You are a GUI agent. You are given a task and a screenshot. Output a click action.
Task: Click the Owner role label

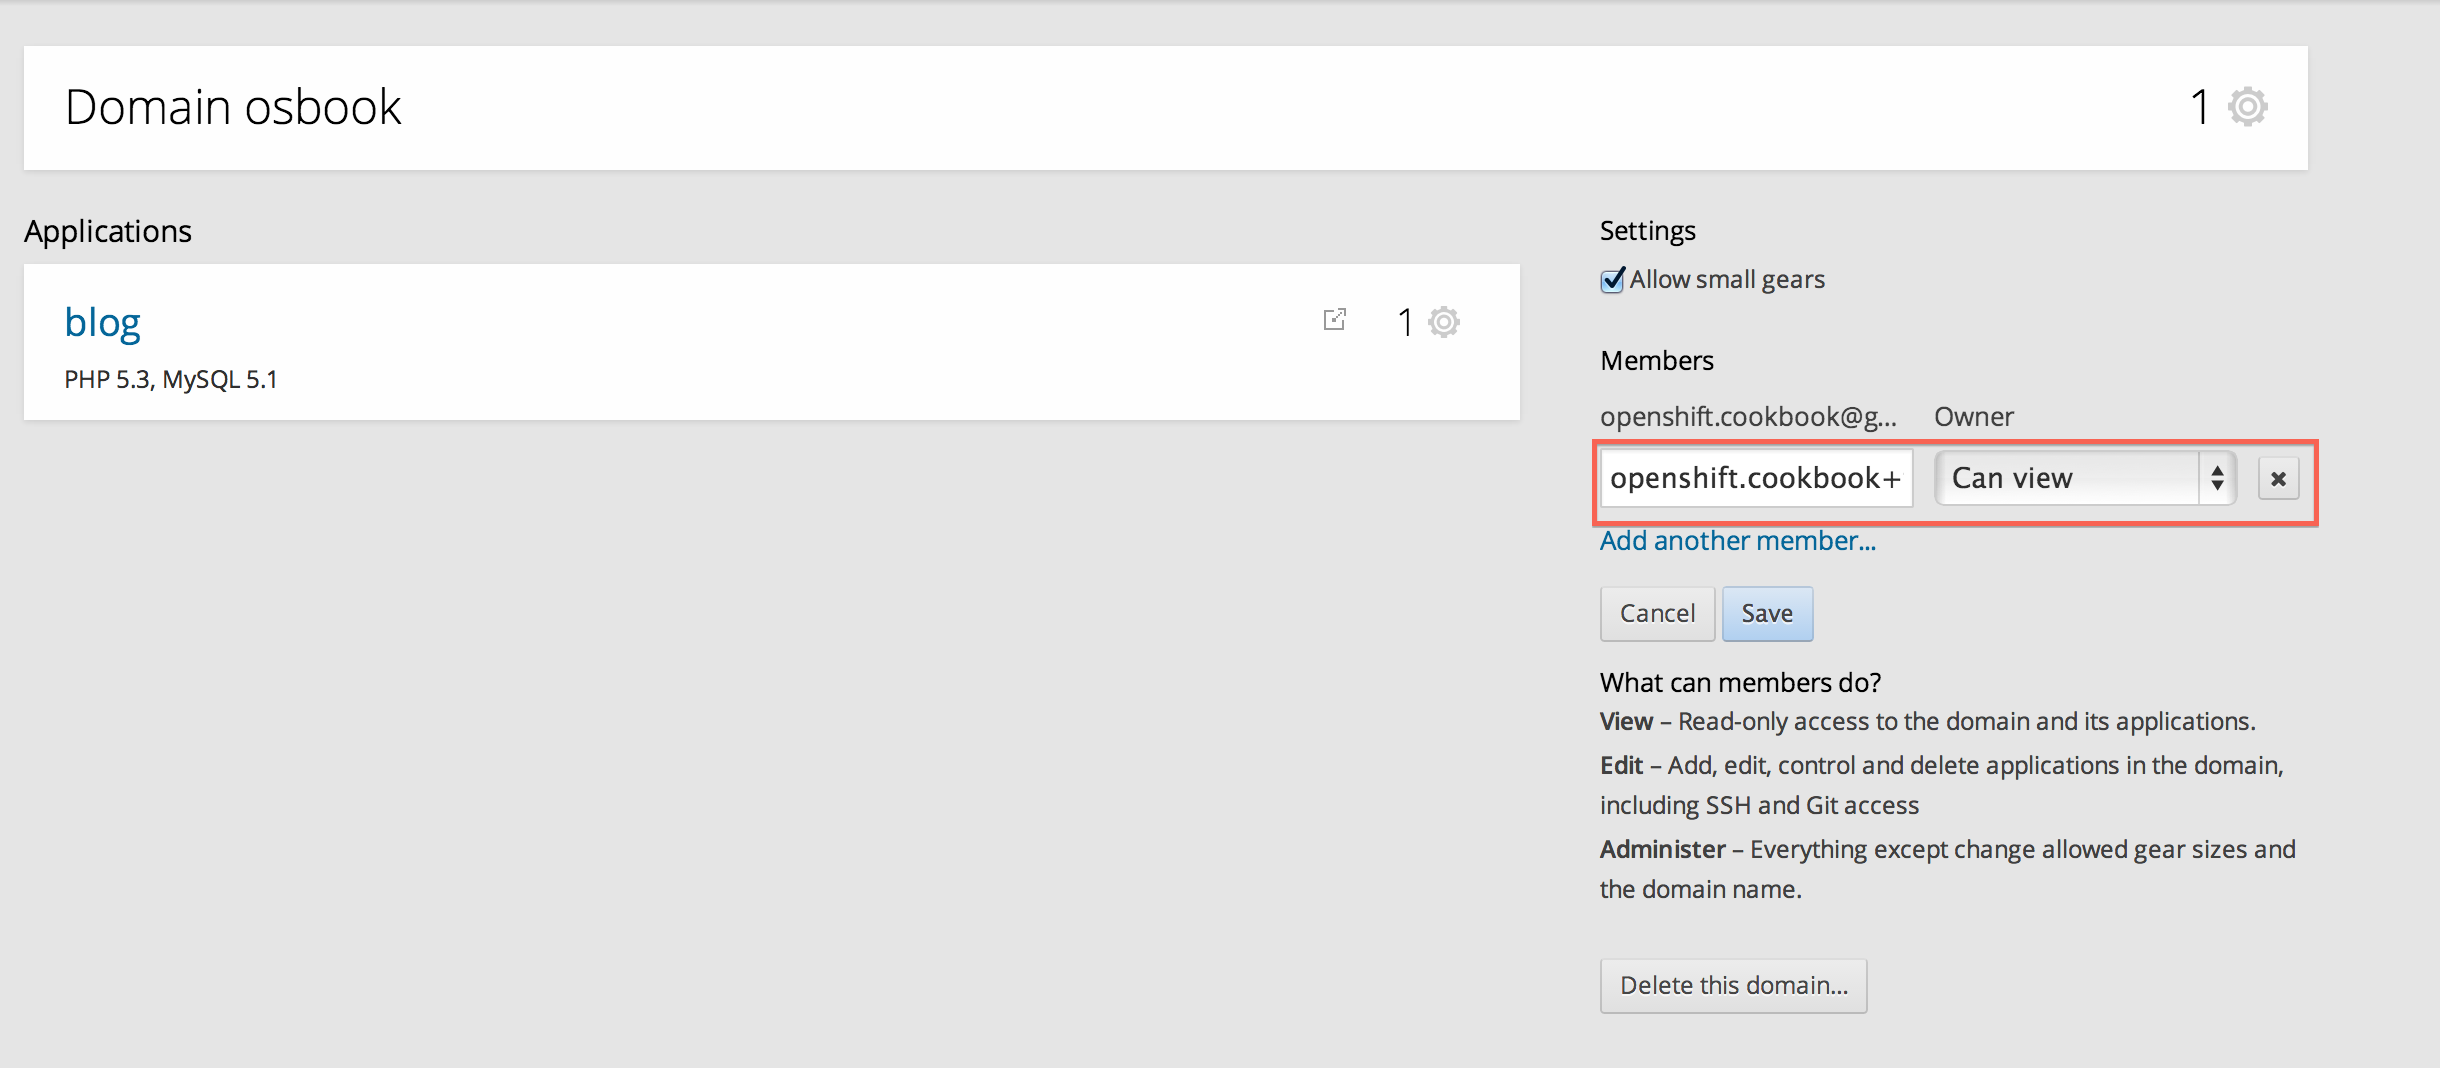pos(1973,417)
